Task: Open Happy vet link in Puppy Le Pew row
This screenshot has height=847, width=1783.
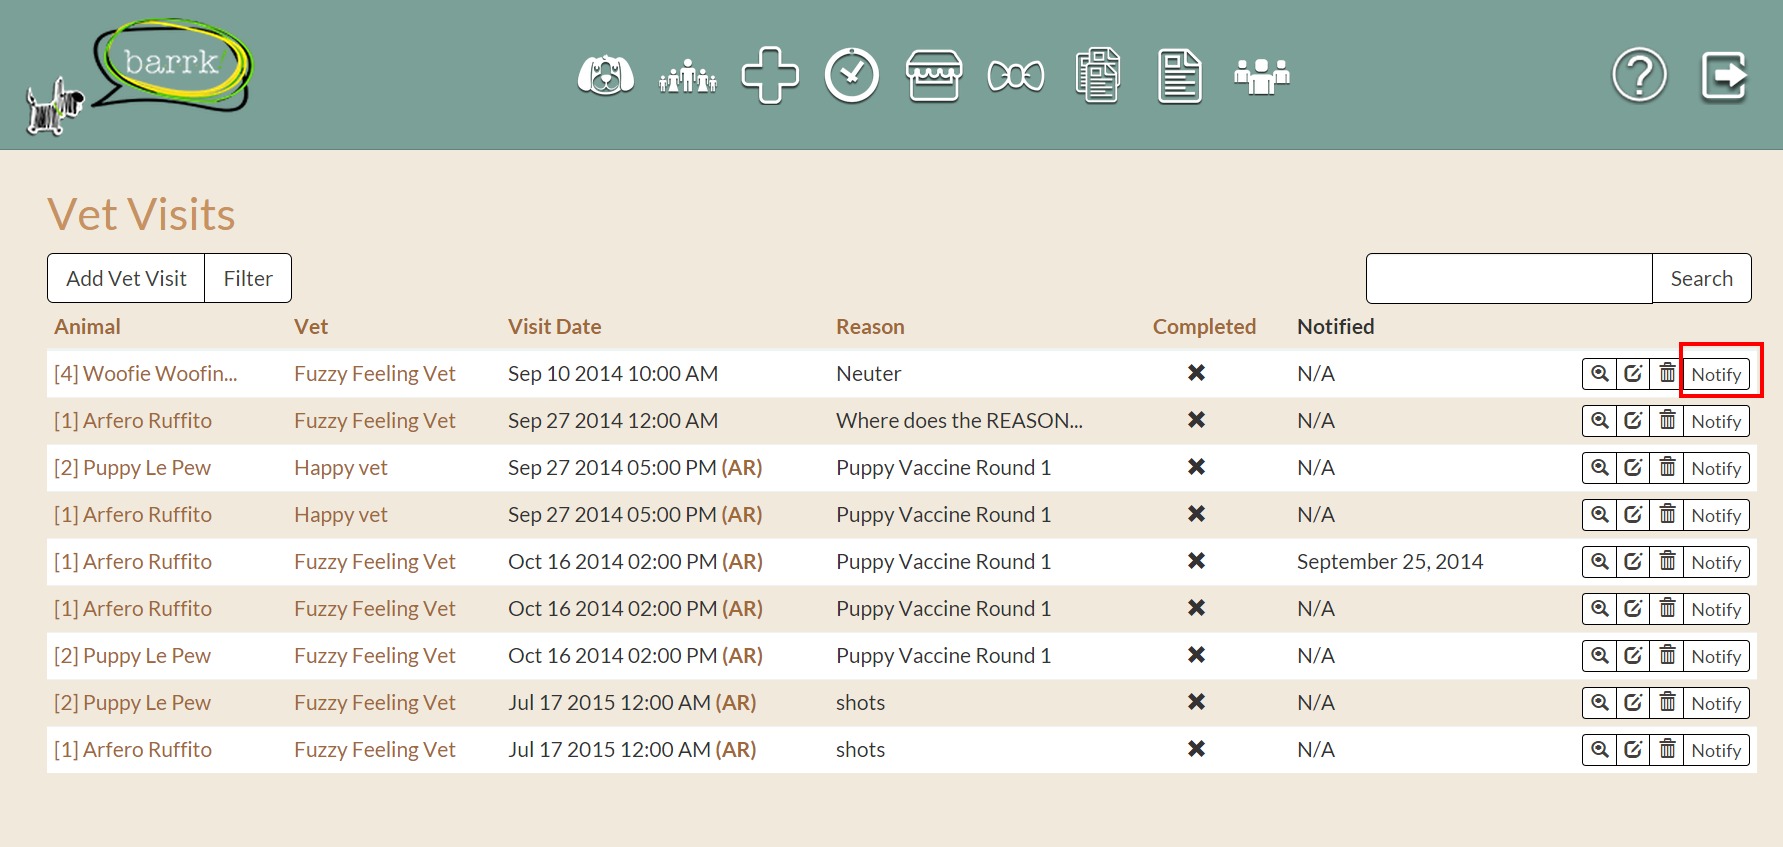Action: (x=341, y=468)
